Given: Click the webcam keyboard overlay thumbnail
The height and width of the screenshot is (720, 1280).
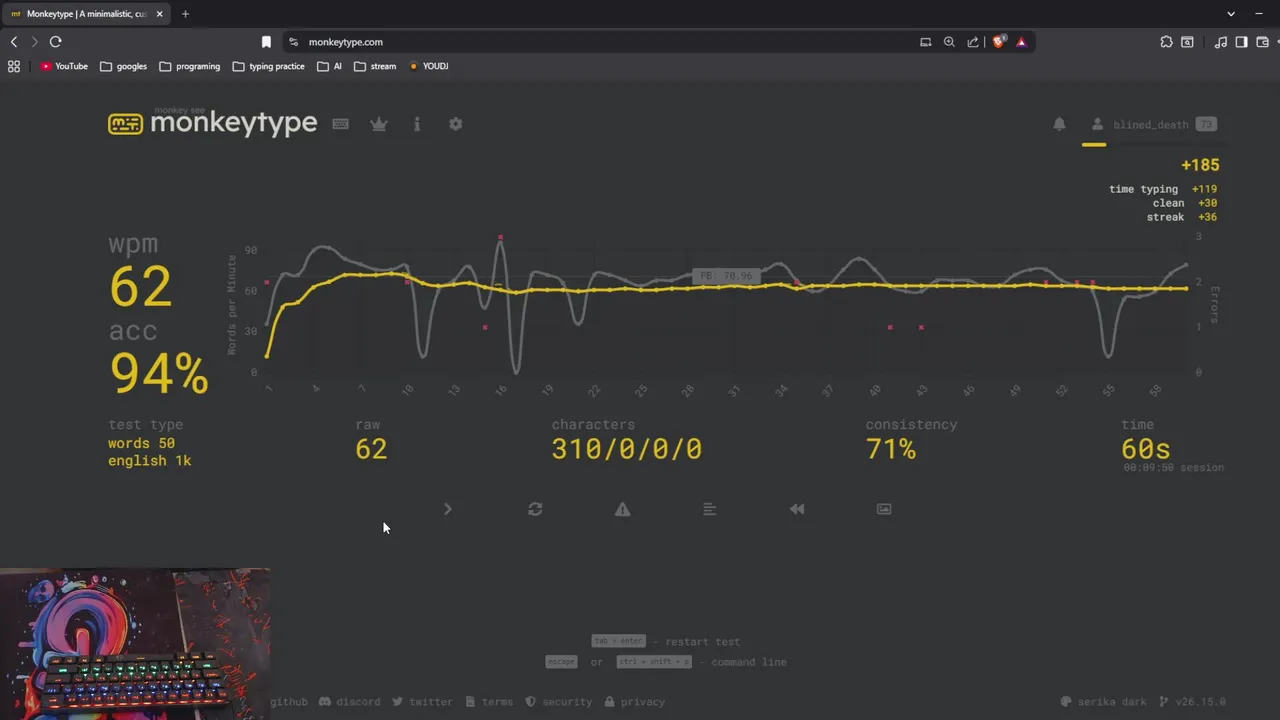Looking at the screenshot, I should click(x=135, y=644).
